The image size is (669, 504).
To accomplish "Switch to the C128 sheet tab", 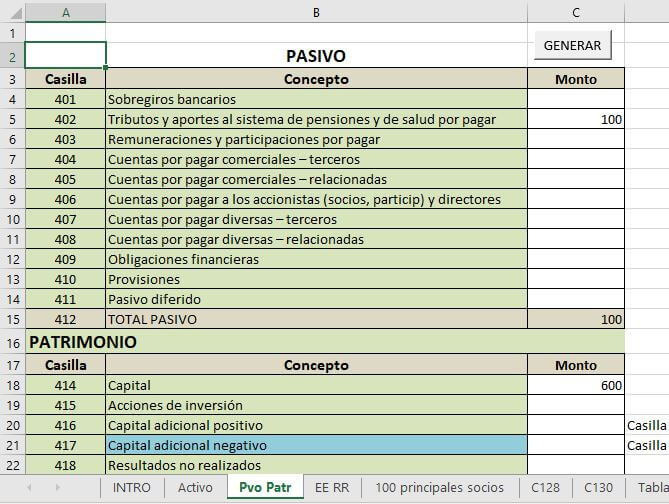I will pyautogui.click(x=546, y=488).
